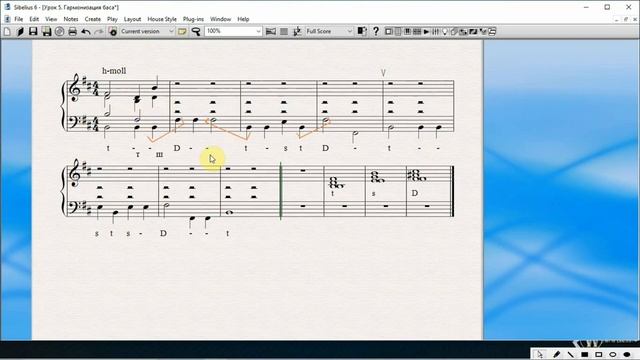Viewport: 640px width, 360px height.
Task: Open Help with the question mark icon
Action: [376, 31]
